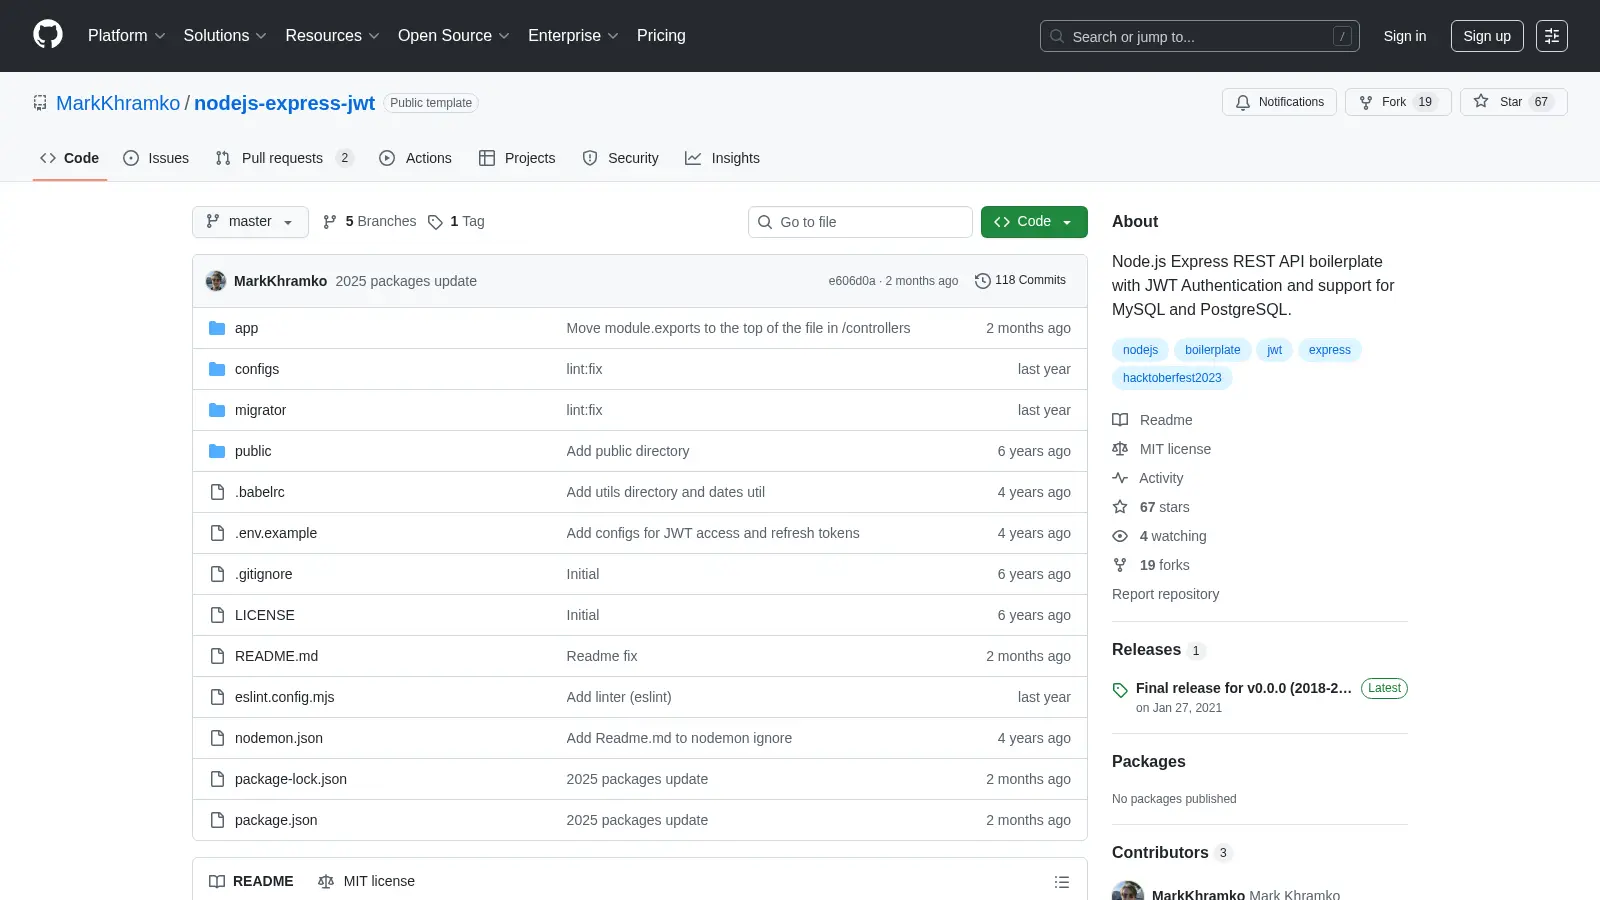Open the nodemon.json file
This screenshot has height=900, width=1600.
pos(278,738)
